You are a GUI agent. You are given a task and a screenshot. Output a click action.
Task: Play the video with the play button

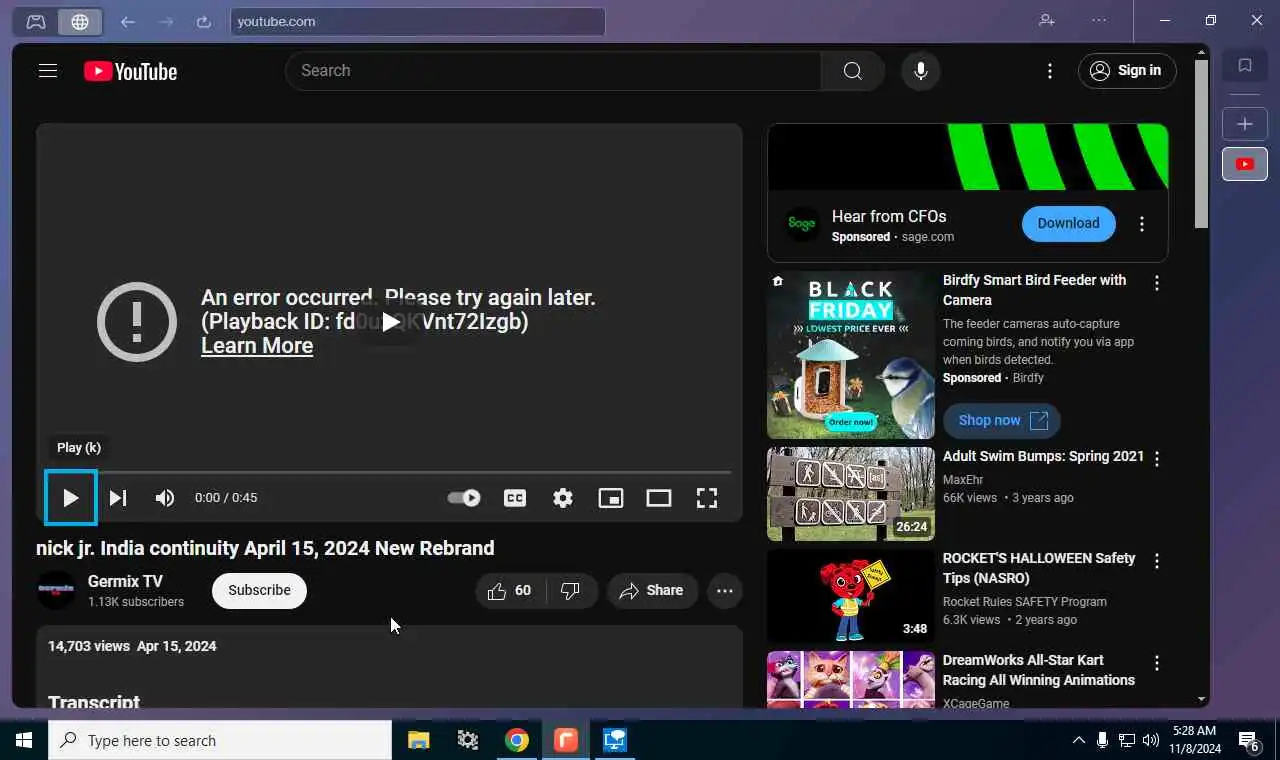pyautogui.click(x=71, y=497)
